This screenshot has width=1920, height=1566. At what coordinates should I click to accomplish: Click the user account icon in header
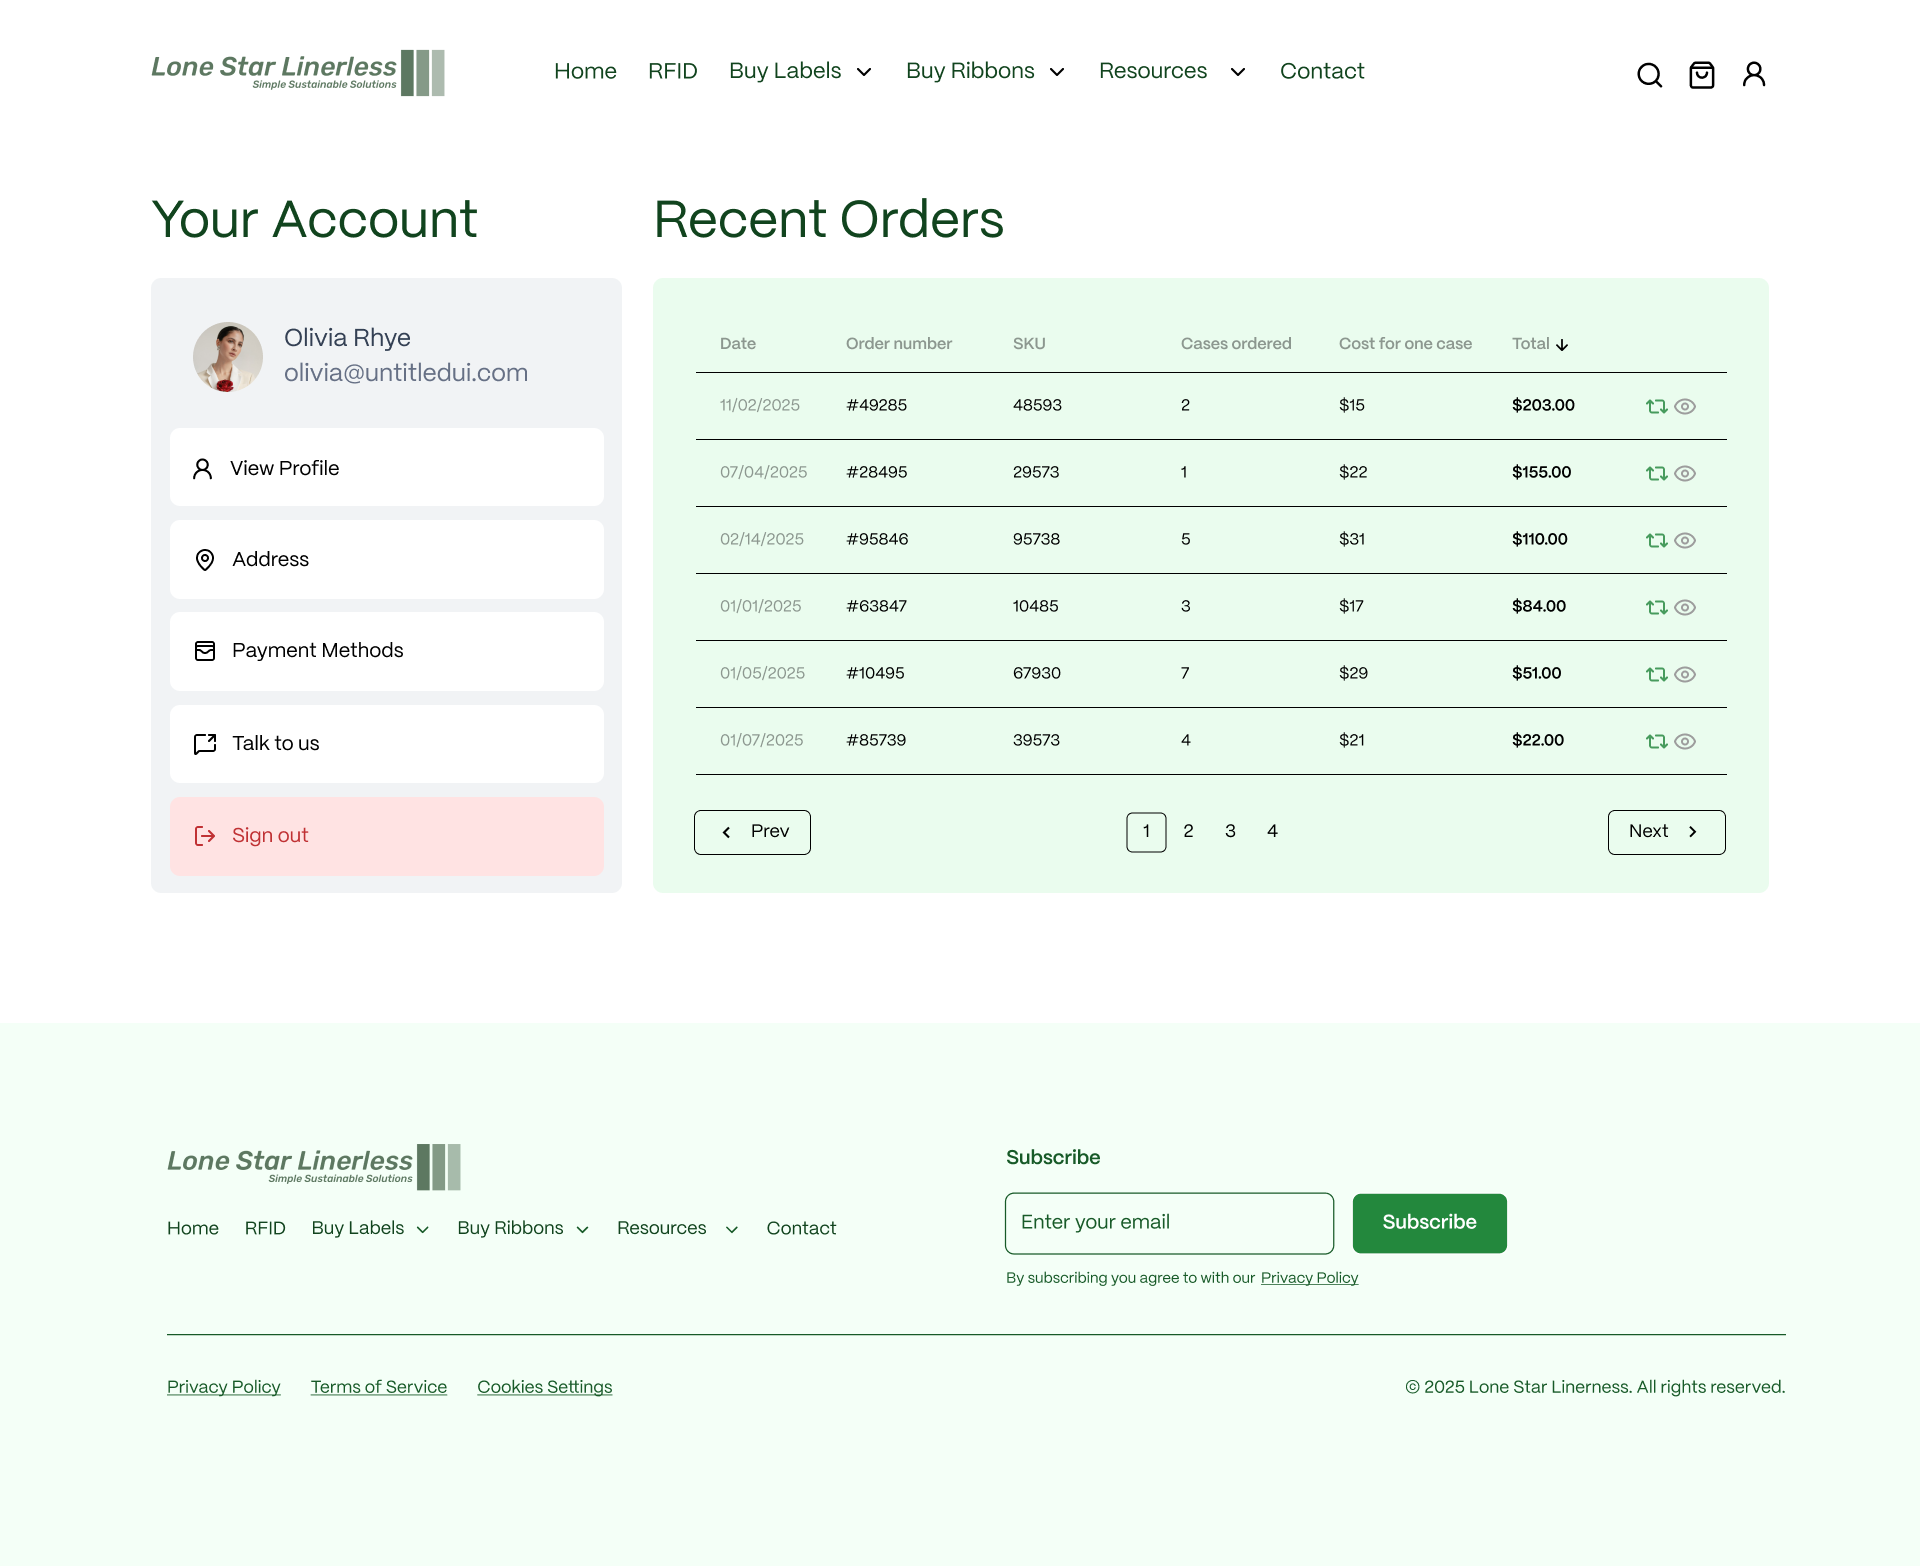1753,75
